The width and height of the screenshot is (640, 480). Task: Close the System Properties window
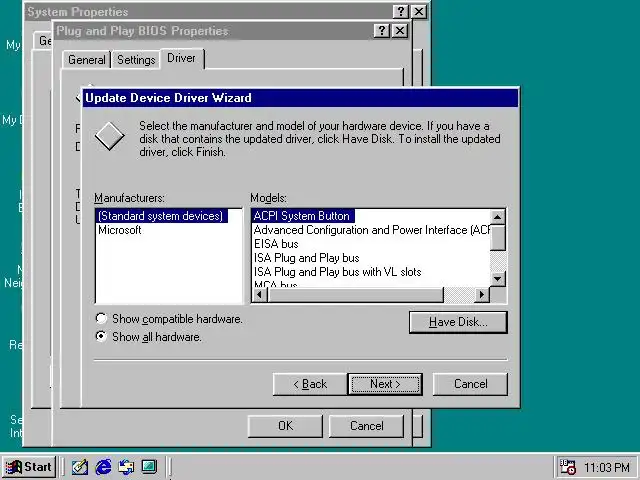tap(419, 11)
